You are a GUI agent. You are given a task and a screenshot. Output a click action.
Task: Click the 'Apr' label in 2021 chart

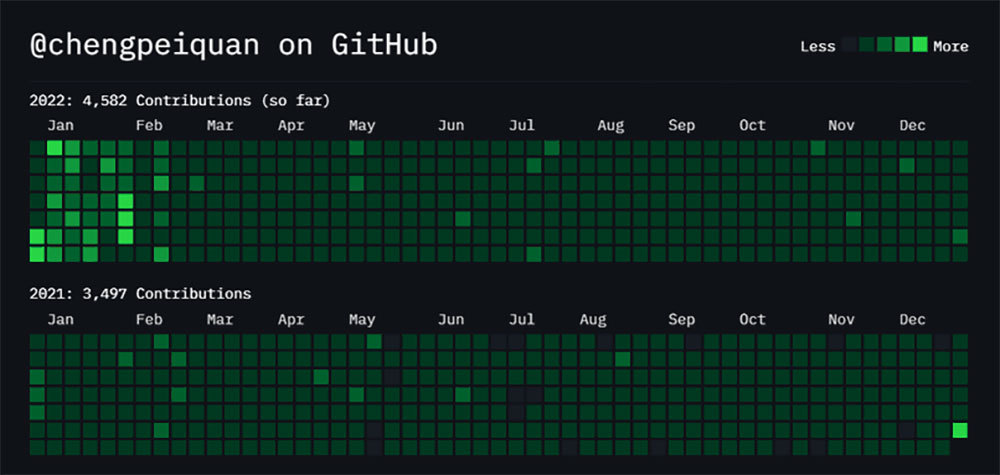pyautogui.click(x=291, y=320)
